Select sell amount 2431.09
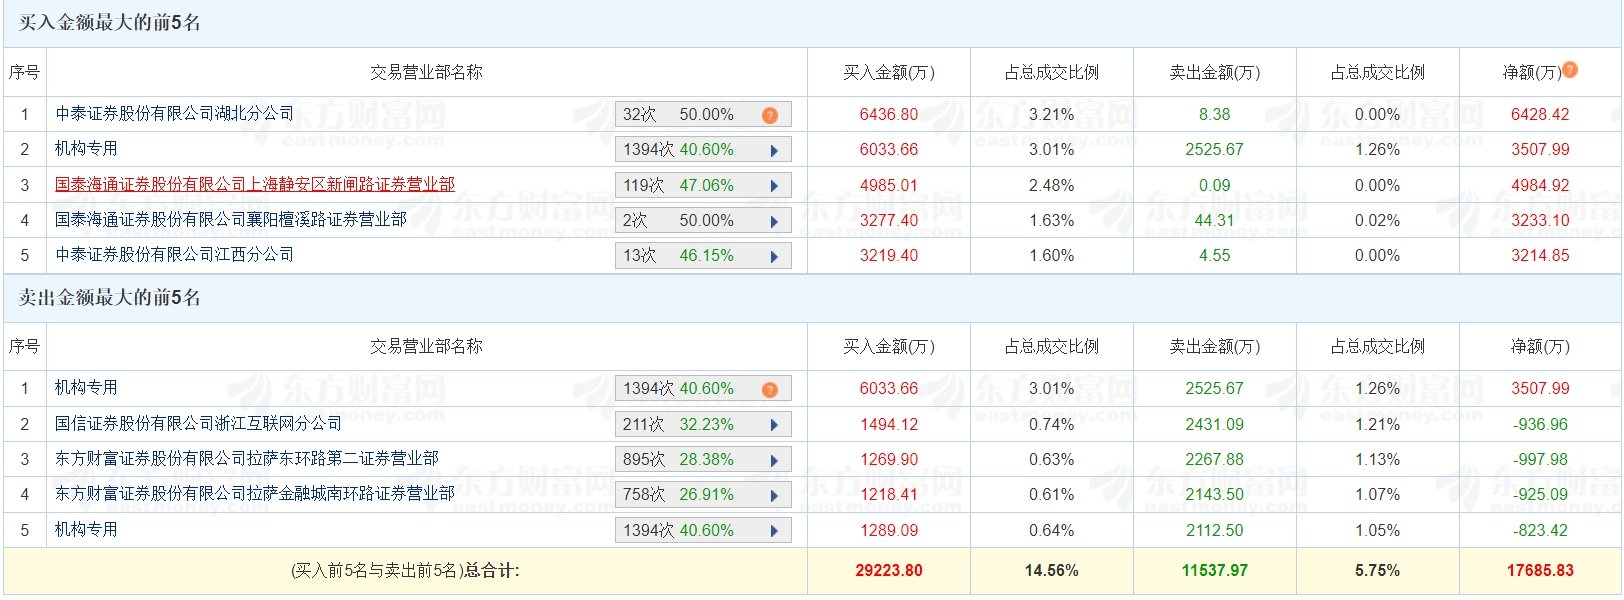The image size is (1624, 600). (1215, 425)
